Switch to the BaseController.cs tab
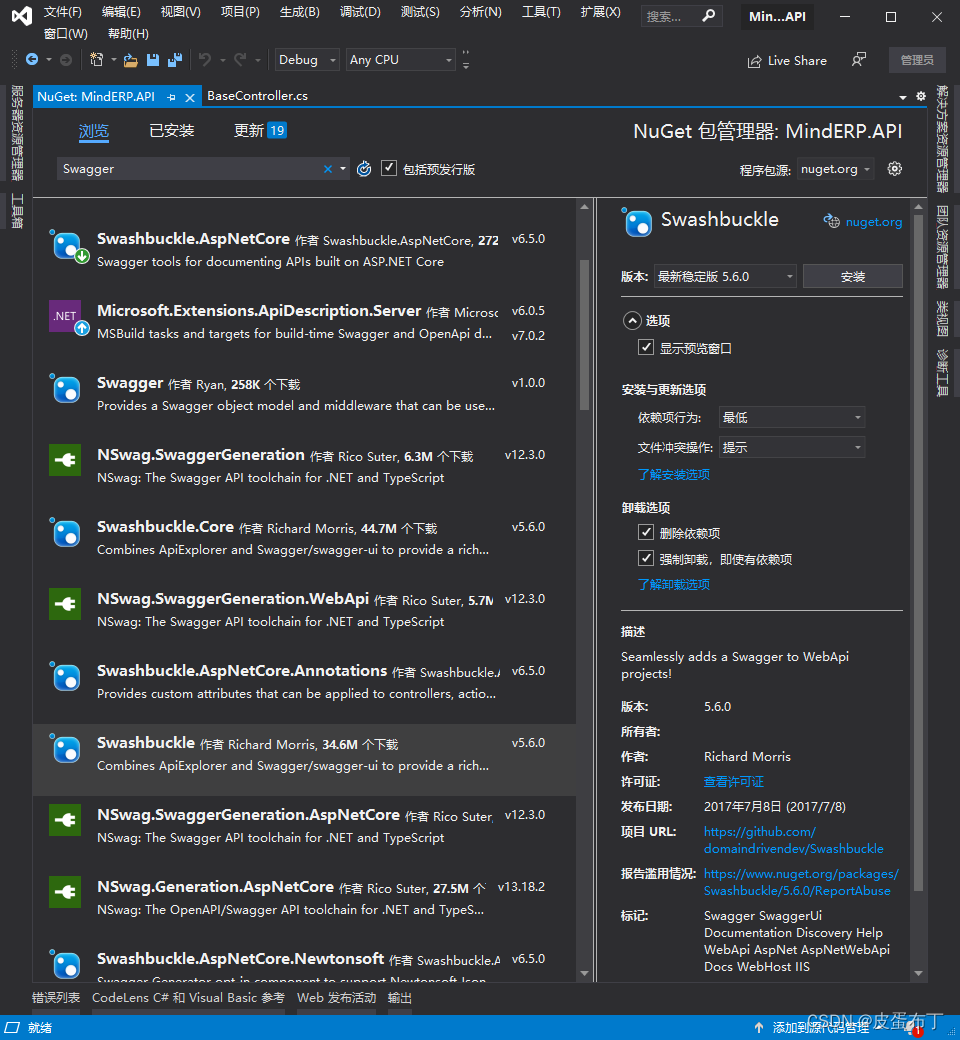960x1040 pixels. coord(257,96)
